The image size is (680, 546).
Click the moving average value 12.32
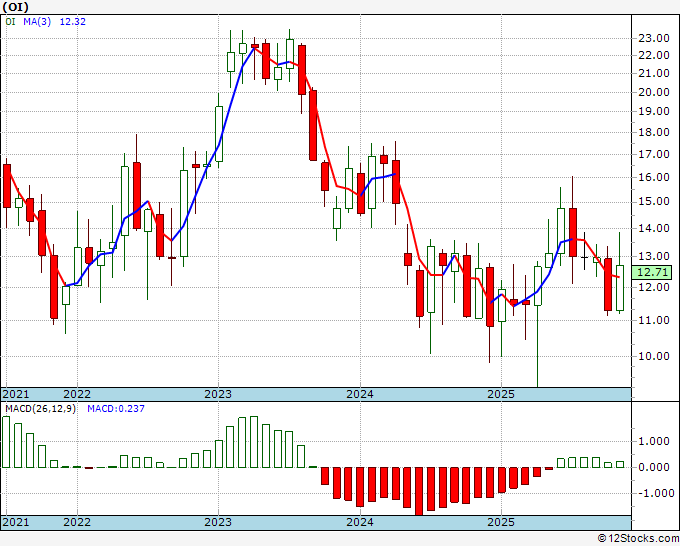tap(72, 22)
